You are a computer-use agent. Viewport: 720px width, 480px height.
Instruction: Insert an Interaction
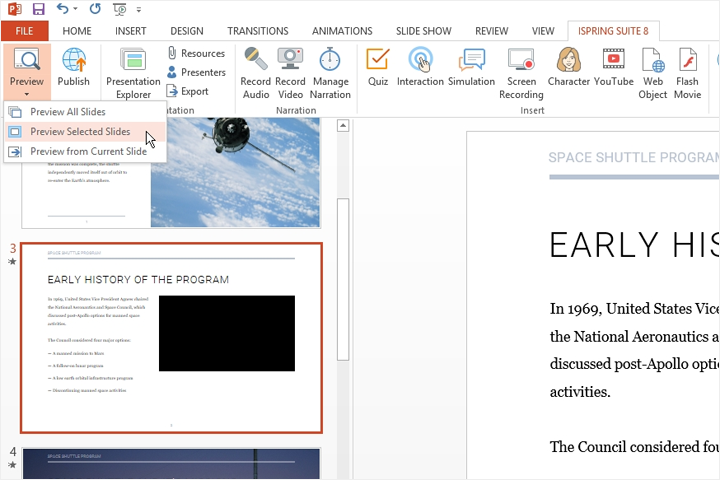click(420, 67)
